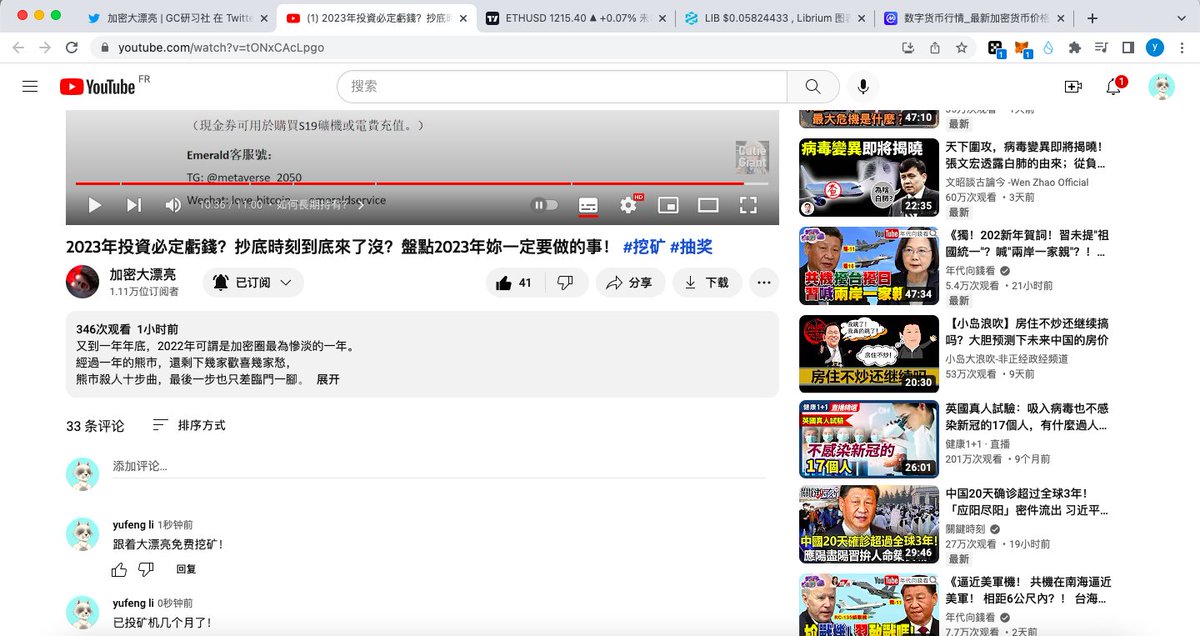1200x636 pixels.
Task: Expand description with 展开
Action: 328,380
